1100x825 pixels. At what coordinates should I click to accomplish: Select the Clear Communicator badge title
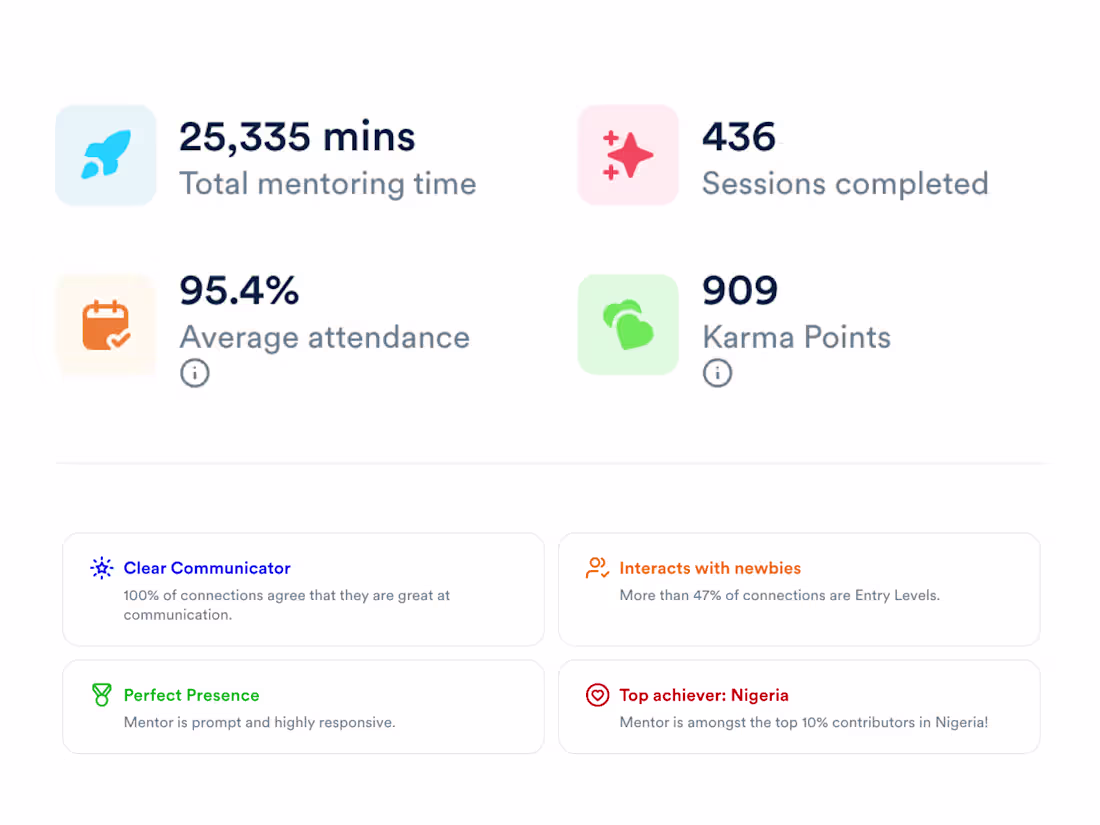(x=207, y=568)
